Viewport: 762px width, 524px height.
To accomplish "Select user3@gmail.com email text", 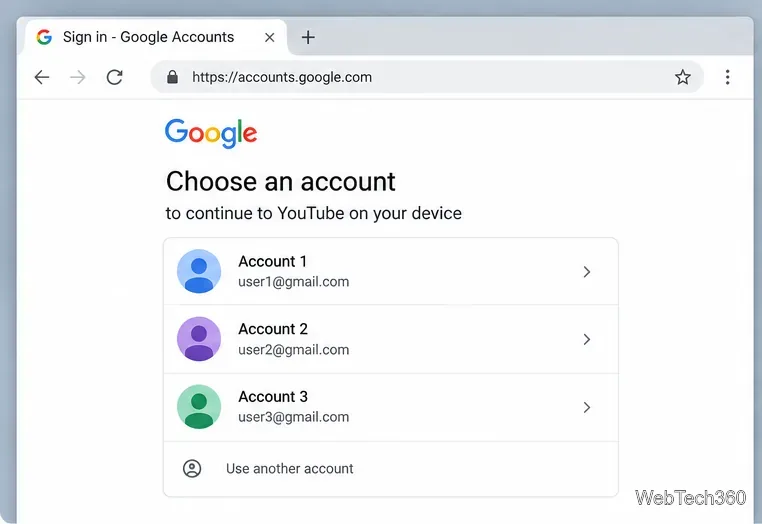I will pyautogui.click(x=294, y=417).
